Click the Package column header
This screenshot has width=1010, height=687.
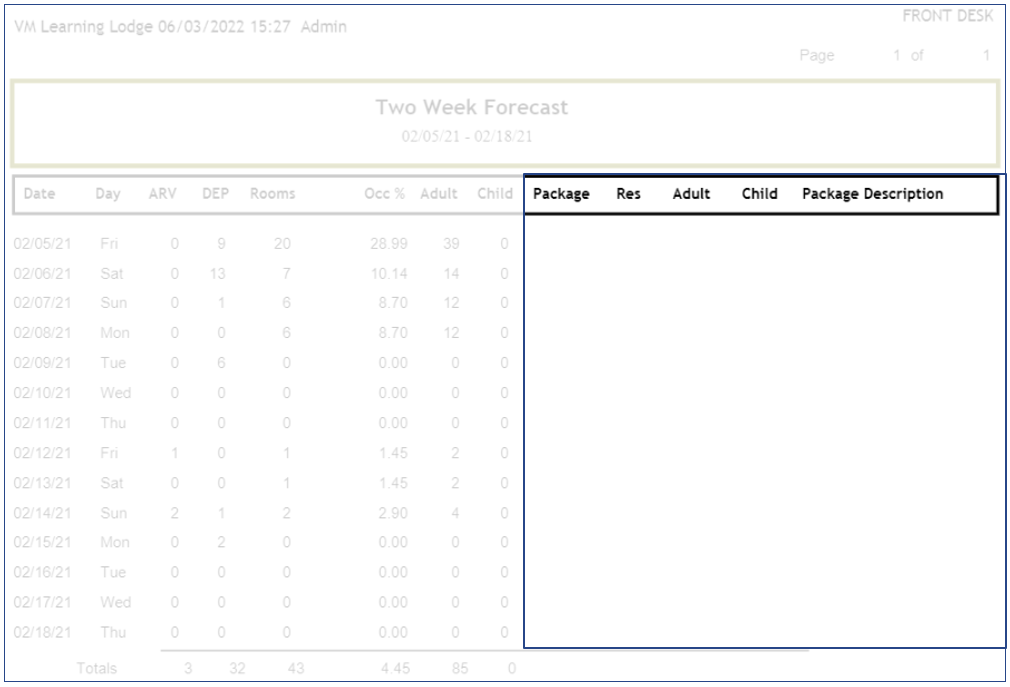tap(561, 194)
